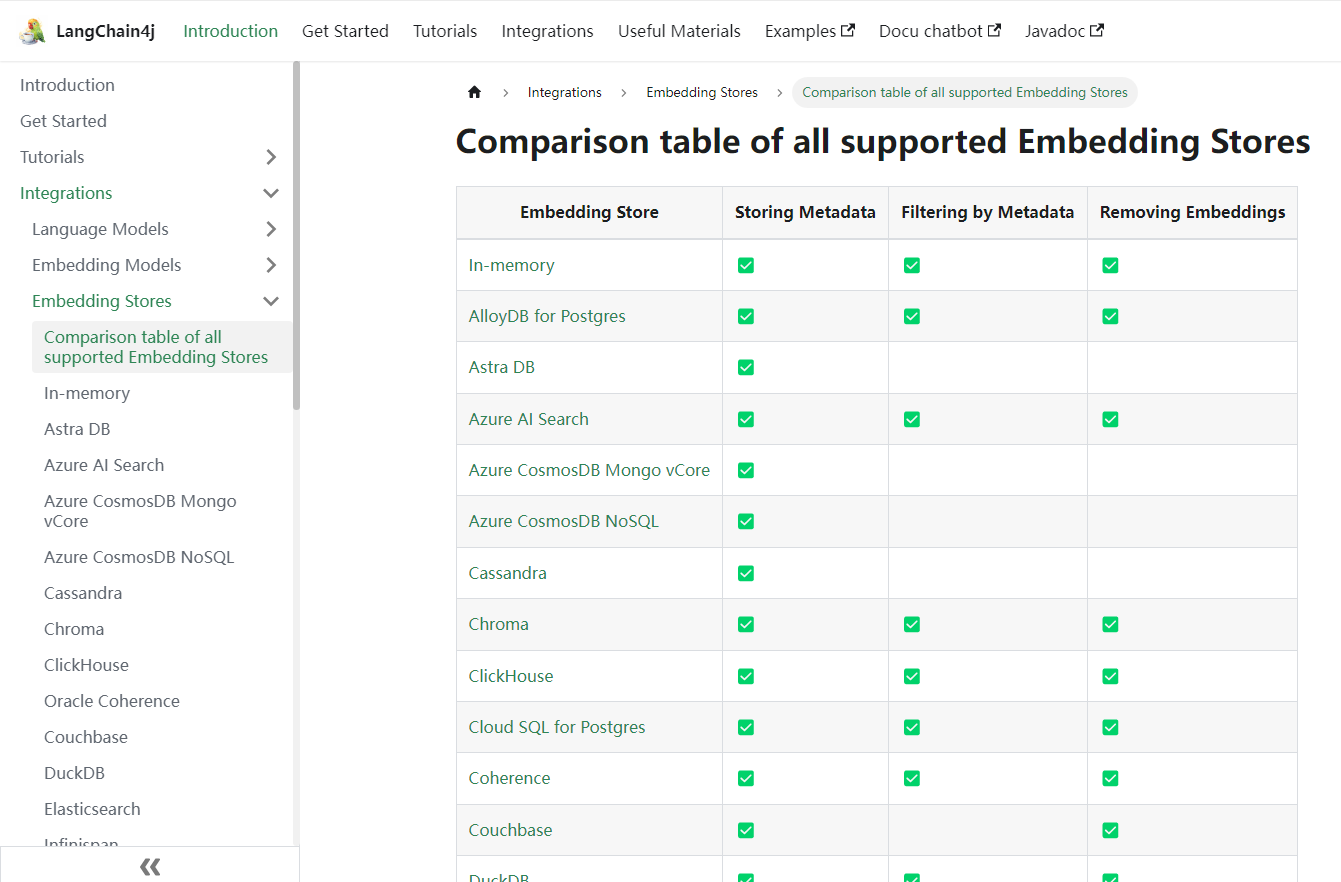
Task: Select Azure CosmosDB NoSQL in the sidebar
Action: pos(139,557)
